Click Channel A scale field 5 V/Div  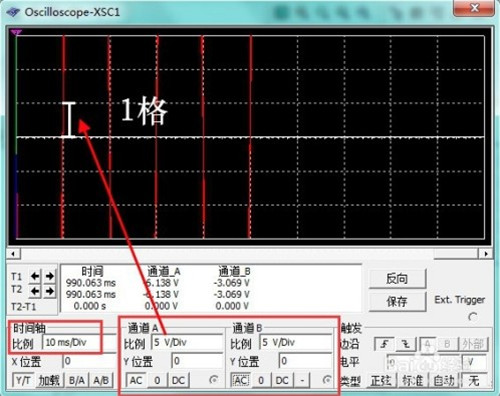click(x=187, y=342)
